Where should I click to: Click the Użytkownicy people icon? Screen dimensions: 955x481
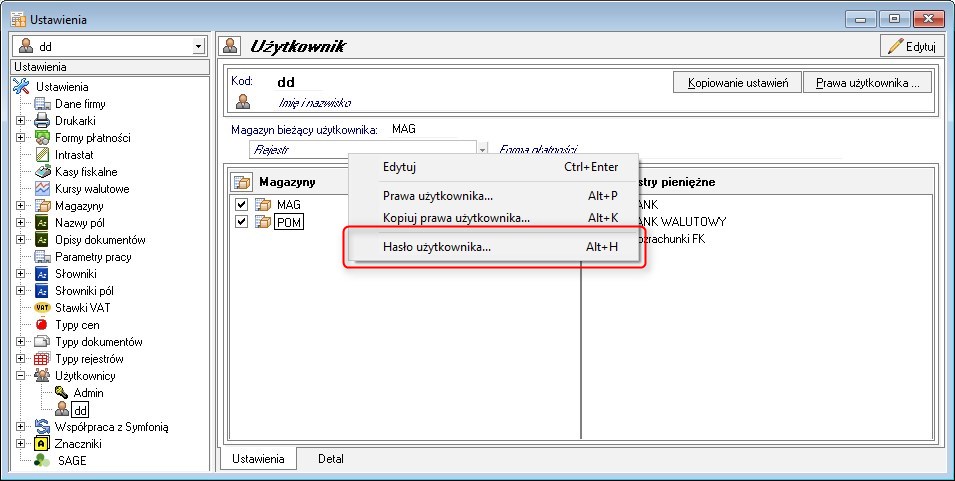[x=42, y=376]
